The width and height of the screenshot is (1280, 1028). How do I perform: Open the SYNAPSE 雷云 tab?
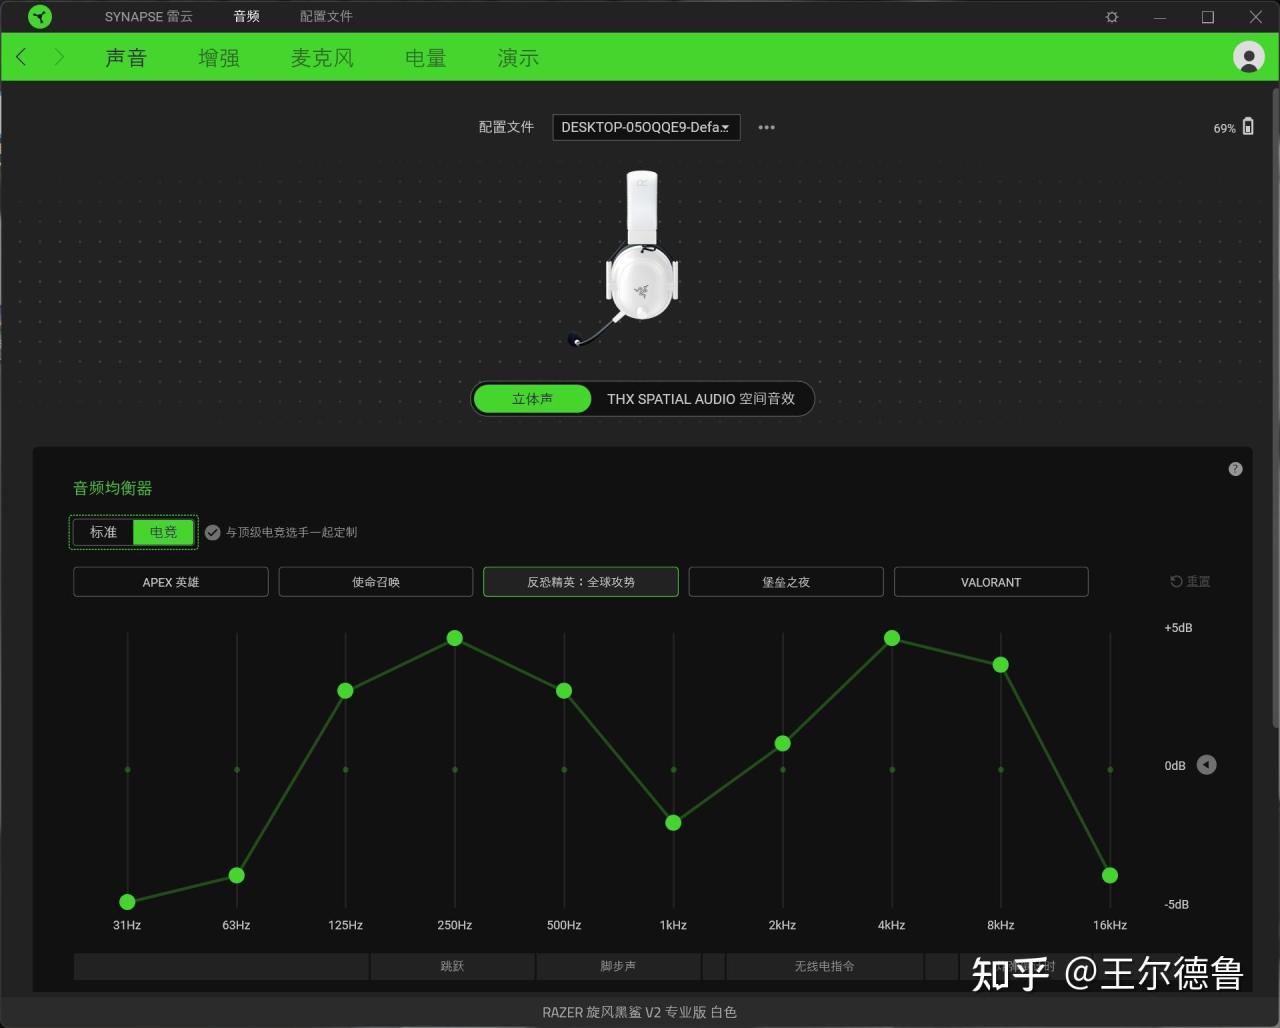(149, 17)
